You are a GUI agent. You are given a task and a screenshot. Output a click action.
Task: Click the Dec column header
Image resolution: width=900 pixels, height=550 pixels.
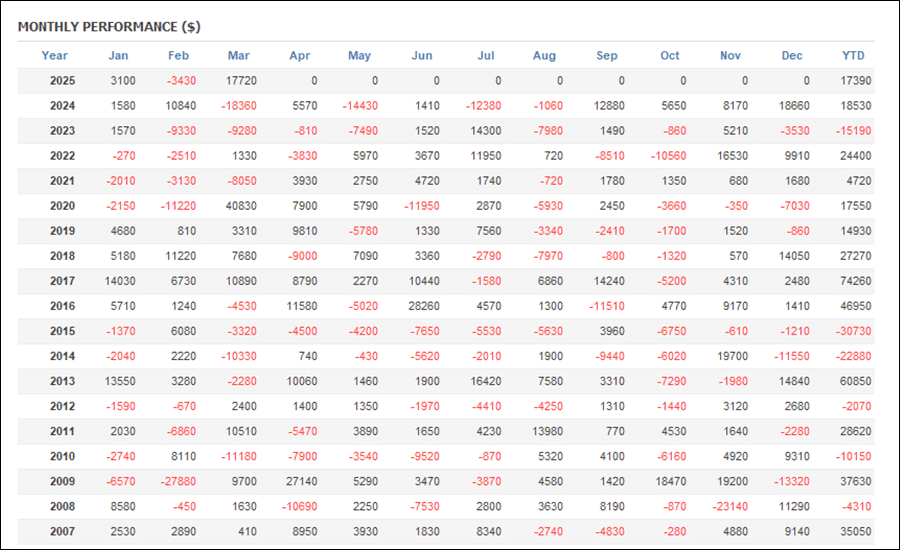pyautogui.click(x=792, y=56)
